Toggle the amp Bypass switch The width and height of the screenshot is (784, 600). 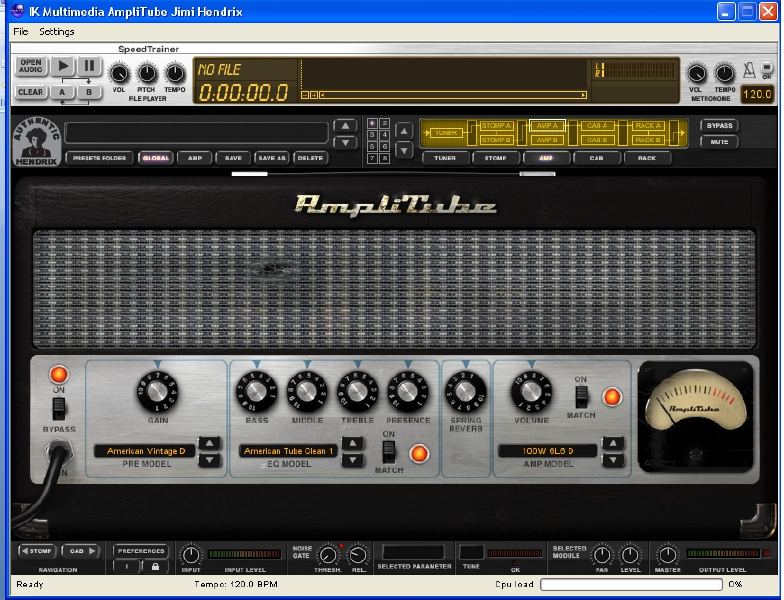pos(59,408)
